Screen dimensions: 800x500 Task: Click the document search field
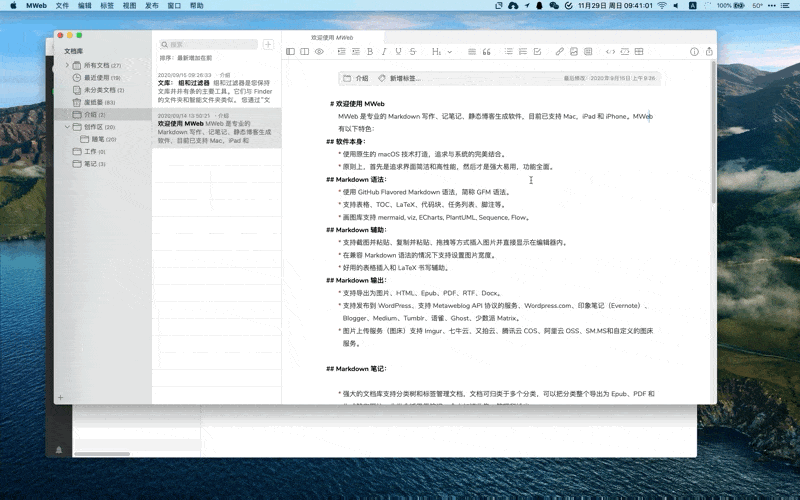pos(208,44)
